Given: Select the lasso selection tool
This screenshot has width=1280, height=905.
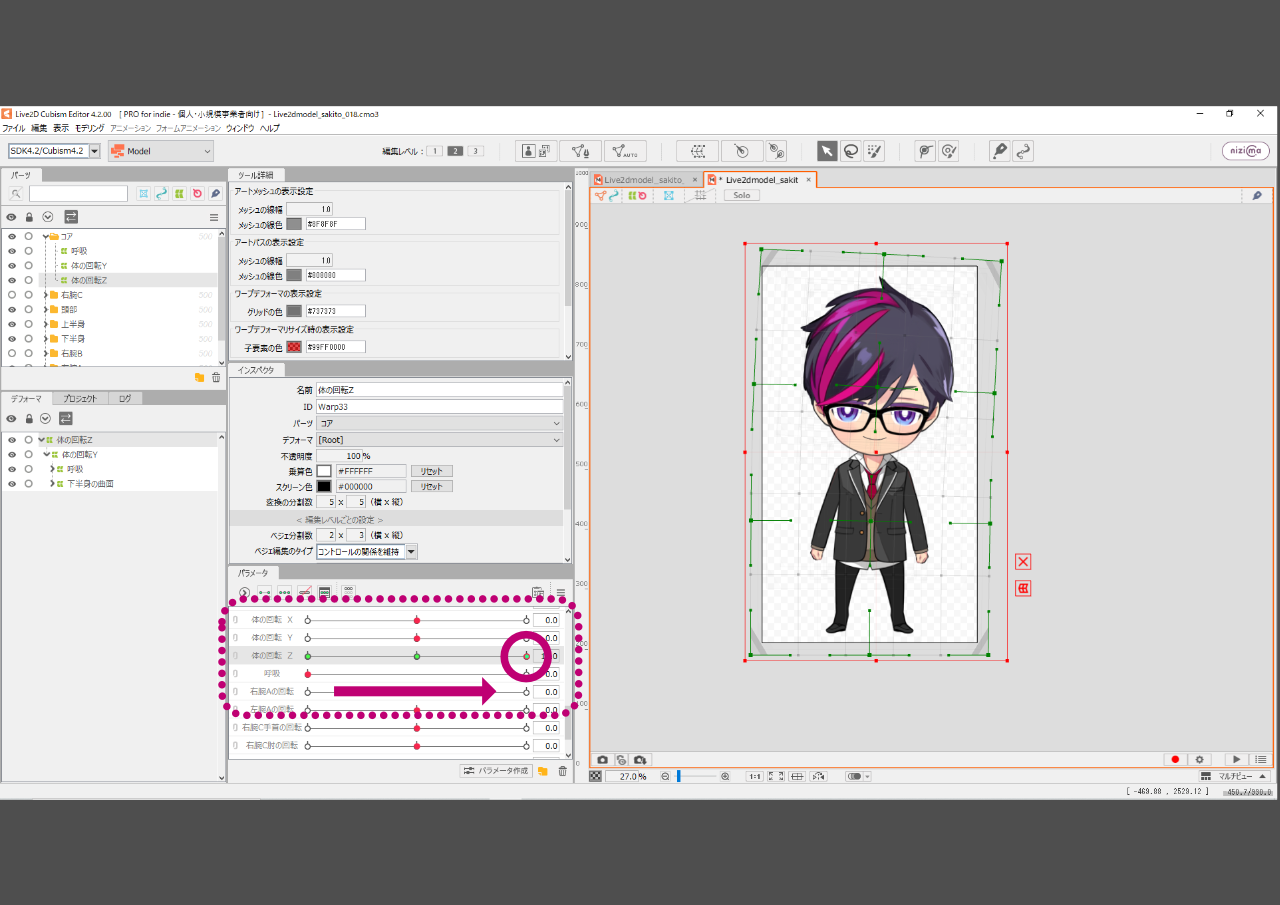Looking at the screenshot, I should tap(851, 151).
